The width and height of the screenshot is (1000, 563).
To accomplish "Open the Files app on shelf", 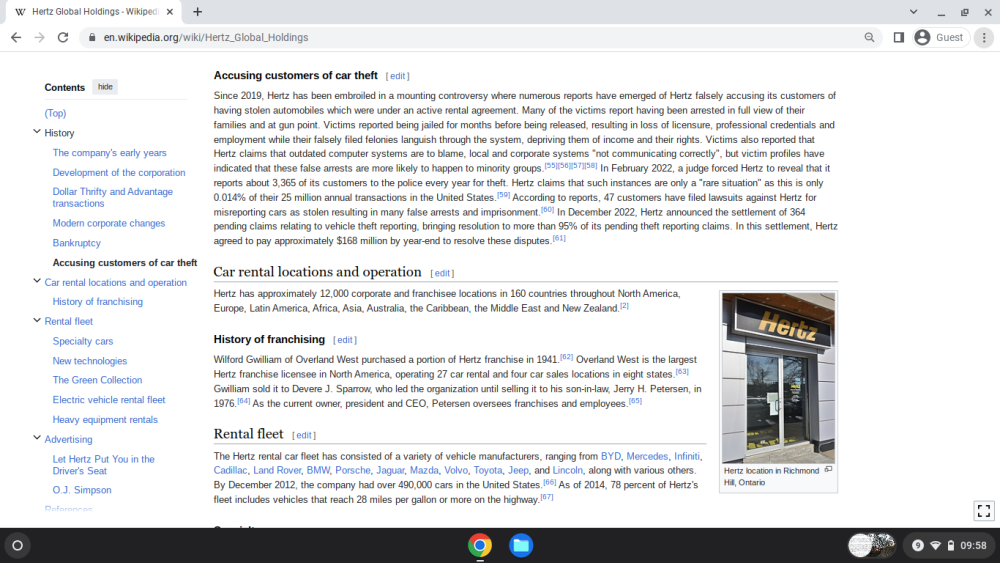I will [x=521, y=545].
